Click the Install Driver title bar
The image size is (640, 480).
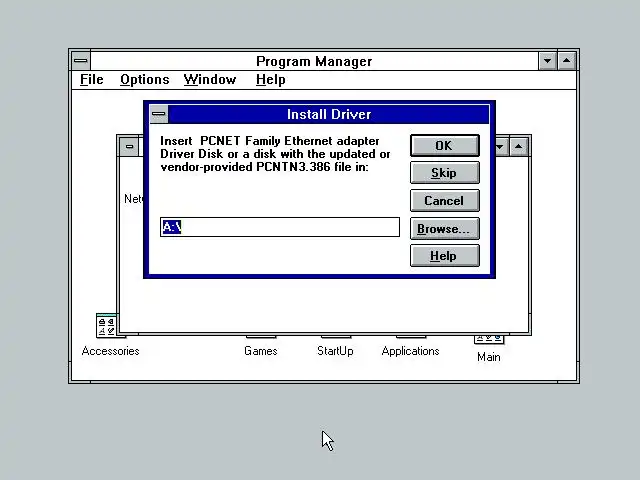[329, 114]
